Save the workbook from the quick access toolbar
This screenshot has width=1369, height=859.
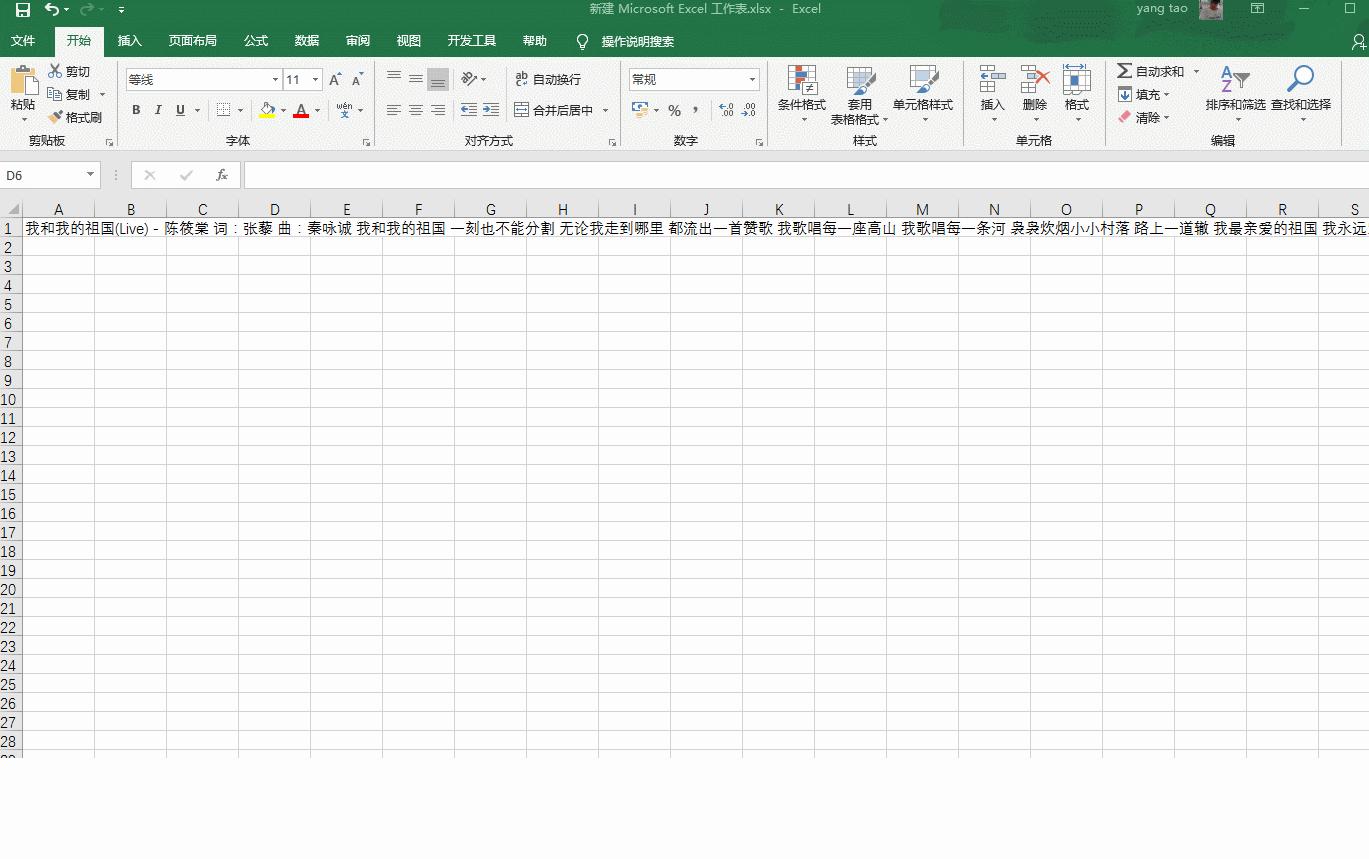click(x=23, y=10)
